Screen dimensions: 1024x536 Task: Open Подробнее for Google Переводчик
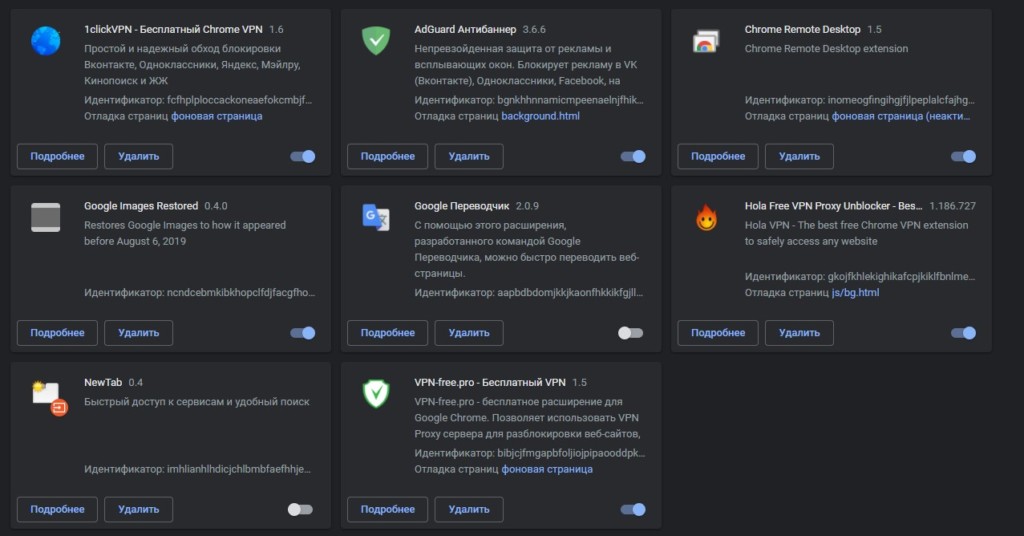point(388,333)
